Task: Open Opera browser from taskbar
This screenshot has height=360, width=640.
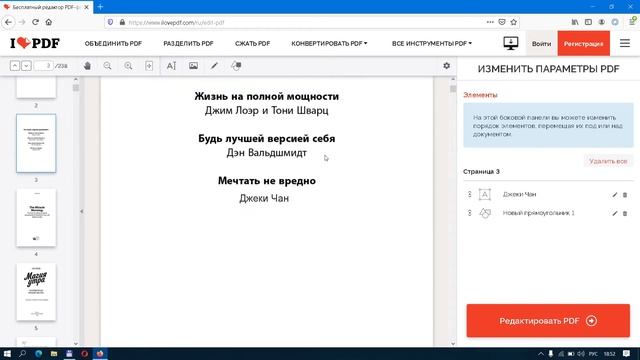Action: [x=84, y=353]
